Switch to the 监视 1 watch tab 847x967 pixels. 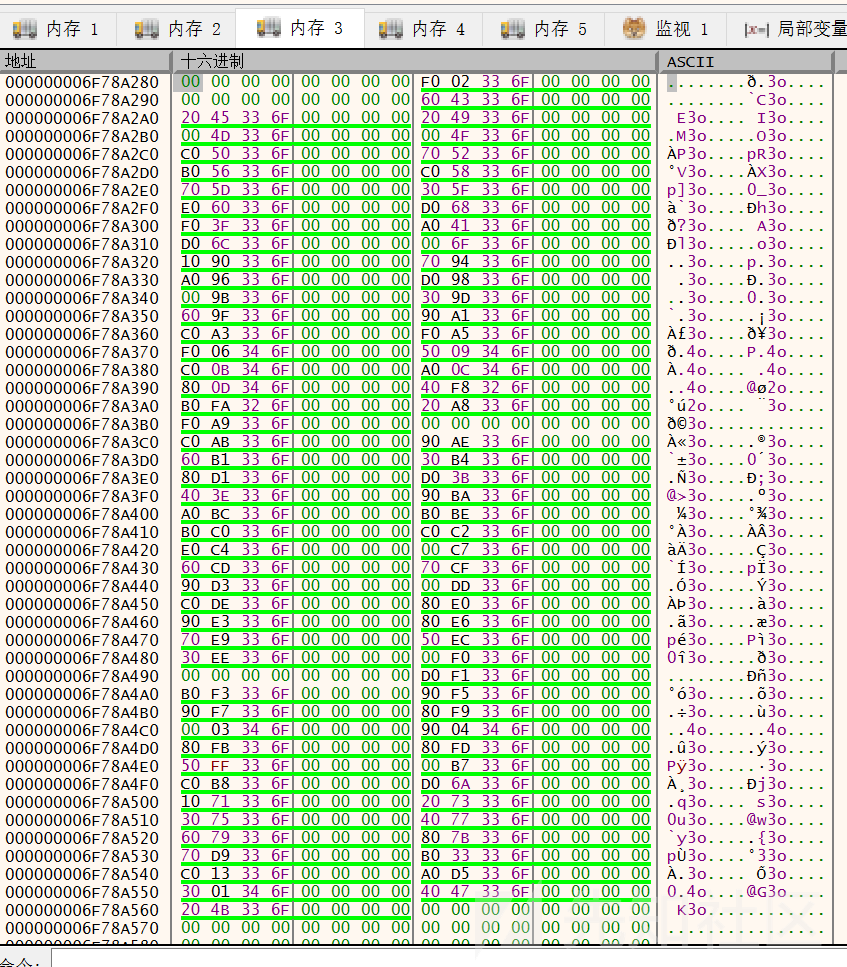666,29
